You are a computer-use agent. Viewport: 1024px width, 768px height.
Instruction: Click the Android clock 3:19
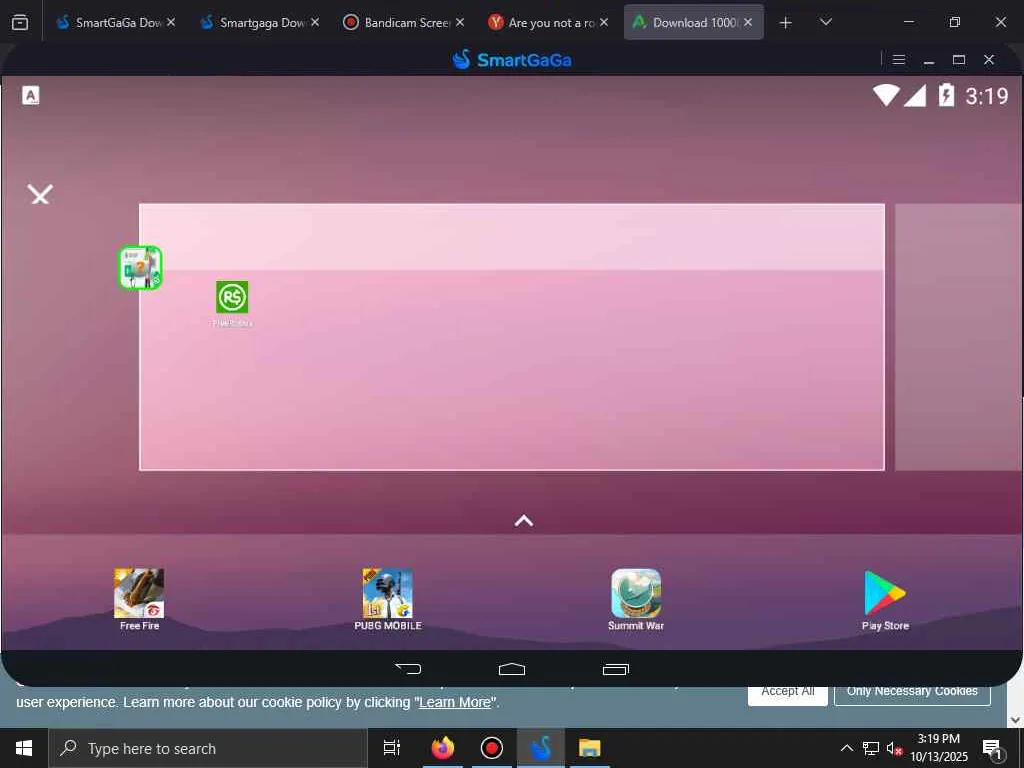coord(987,96)
